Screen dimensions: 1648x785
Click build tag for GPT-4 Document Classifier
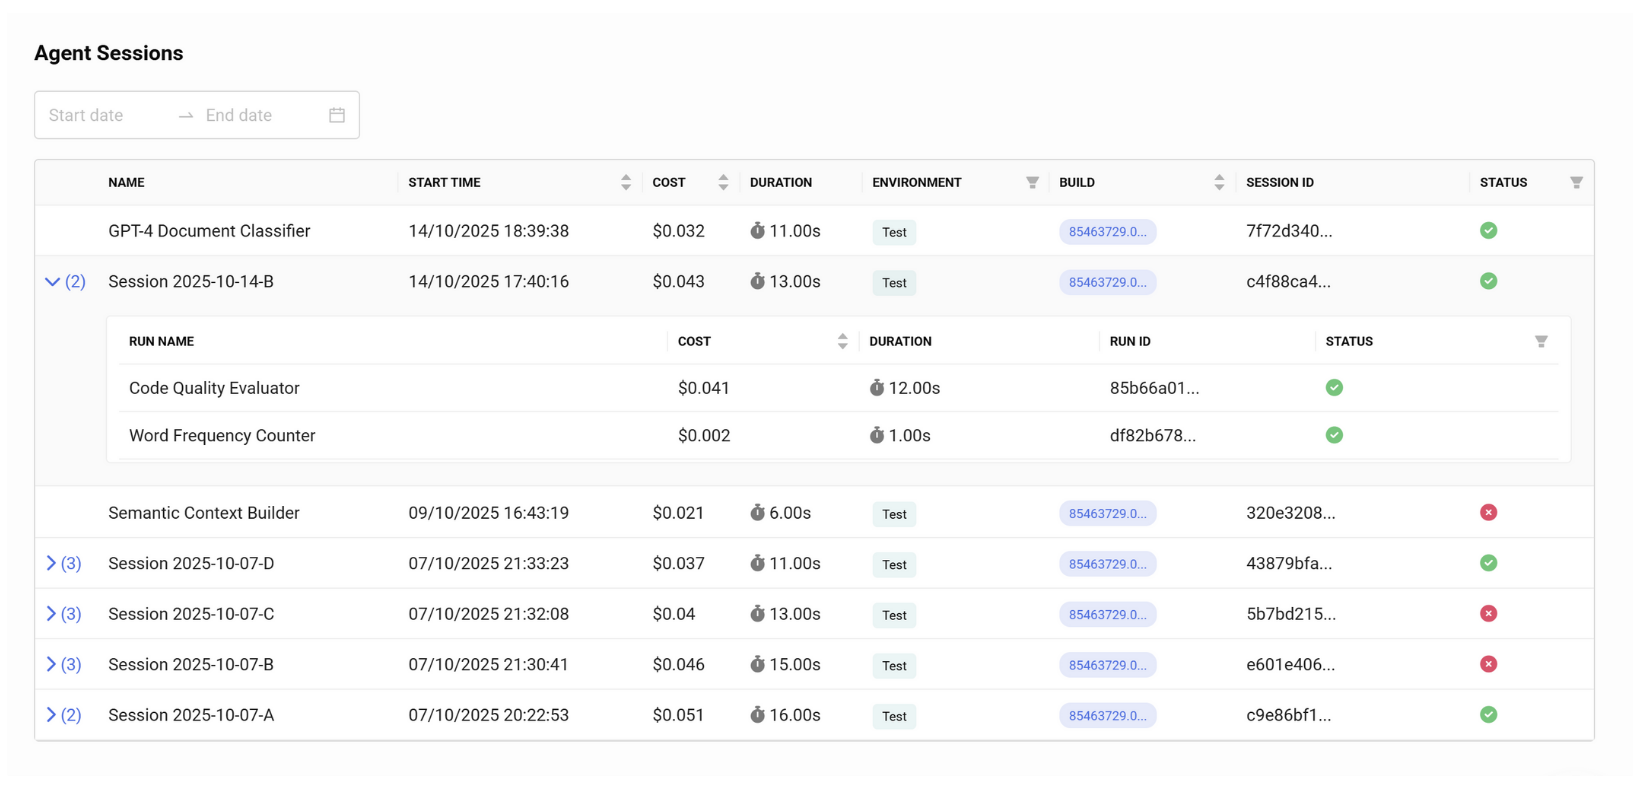1107,232
